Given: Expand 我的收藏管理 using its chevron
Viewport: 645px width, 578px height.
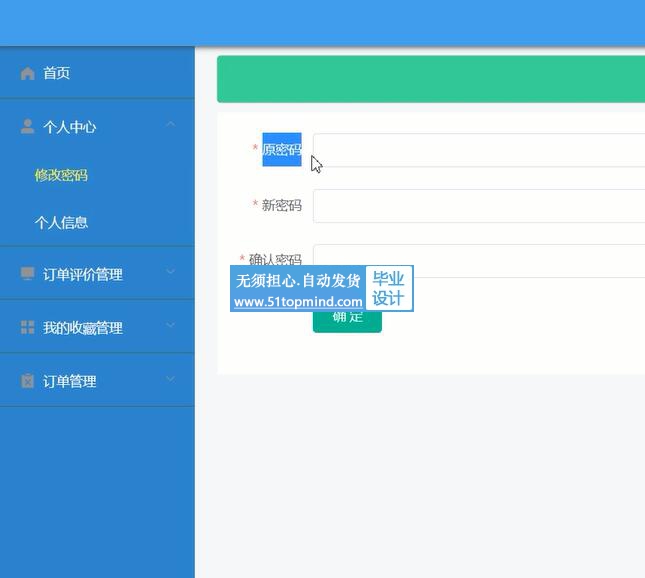Looking at the screenshot, I should tap(171, 326).
